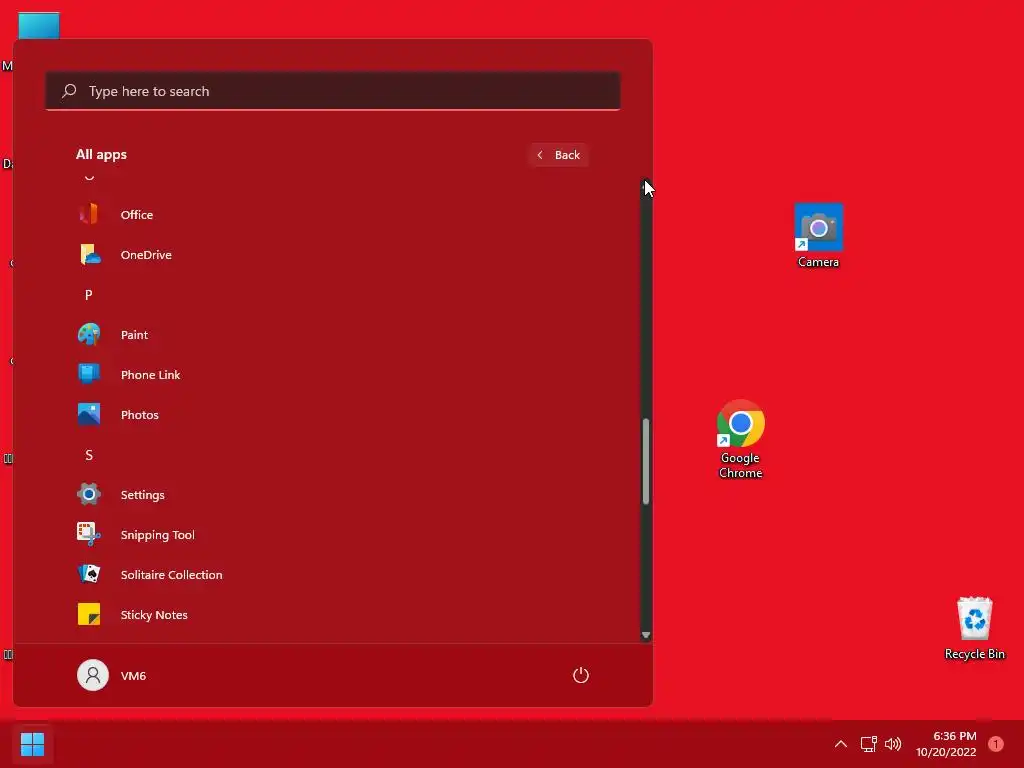The height and width of the screenshot is (768, 1024).
Task: Select the Google Chrome desktop shortcut
Action: (x=741, y=440)
